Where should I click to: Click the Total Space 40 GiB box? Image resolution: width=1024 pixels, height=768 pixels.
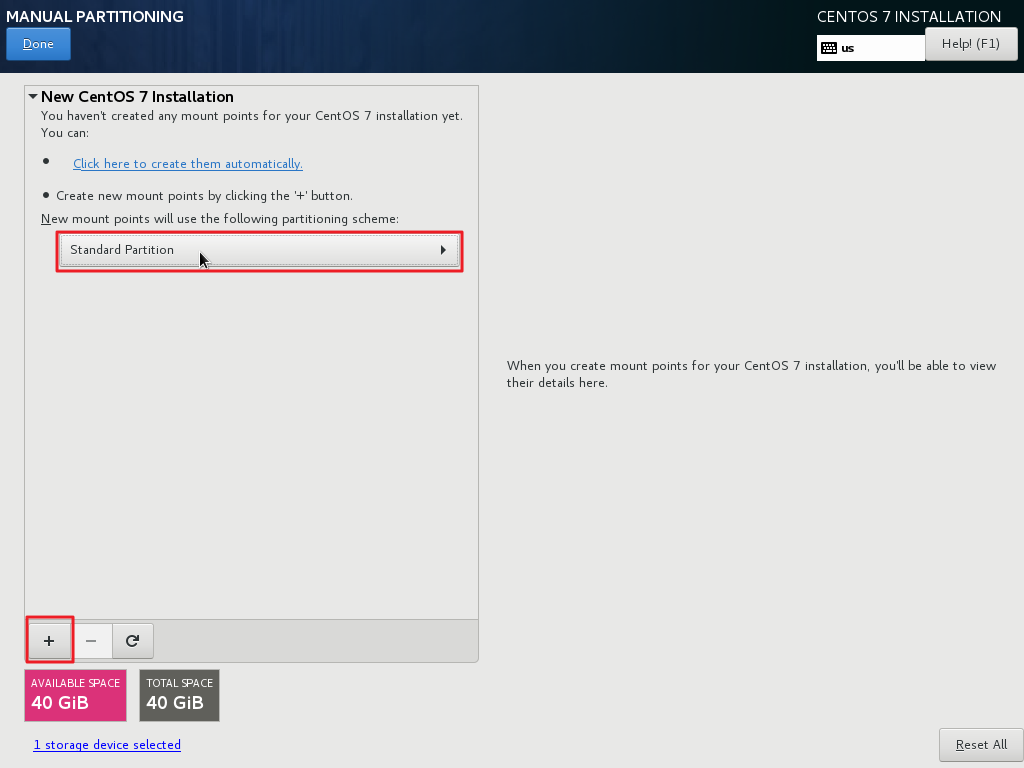(180, 696)
